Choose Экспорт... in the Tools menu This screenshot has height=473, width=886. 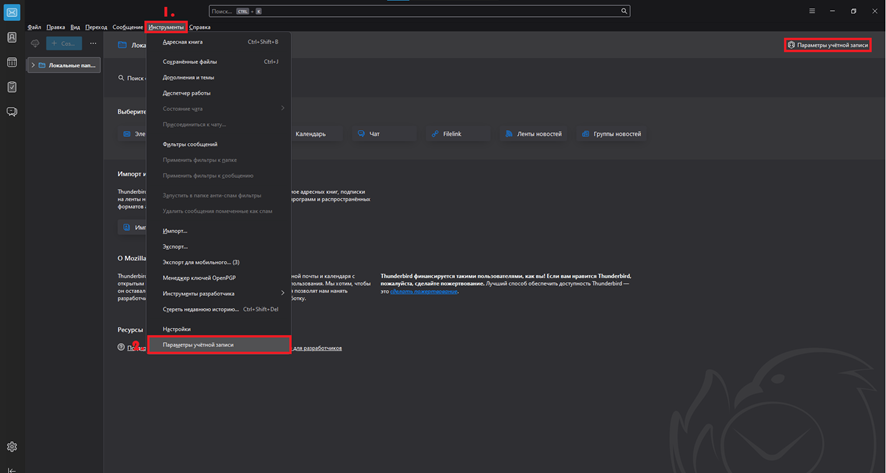click(219, 247)
